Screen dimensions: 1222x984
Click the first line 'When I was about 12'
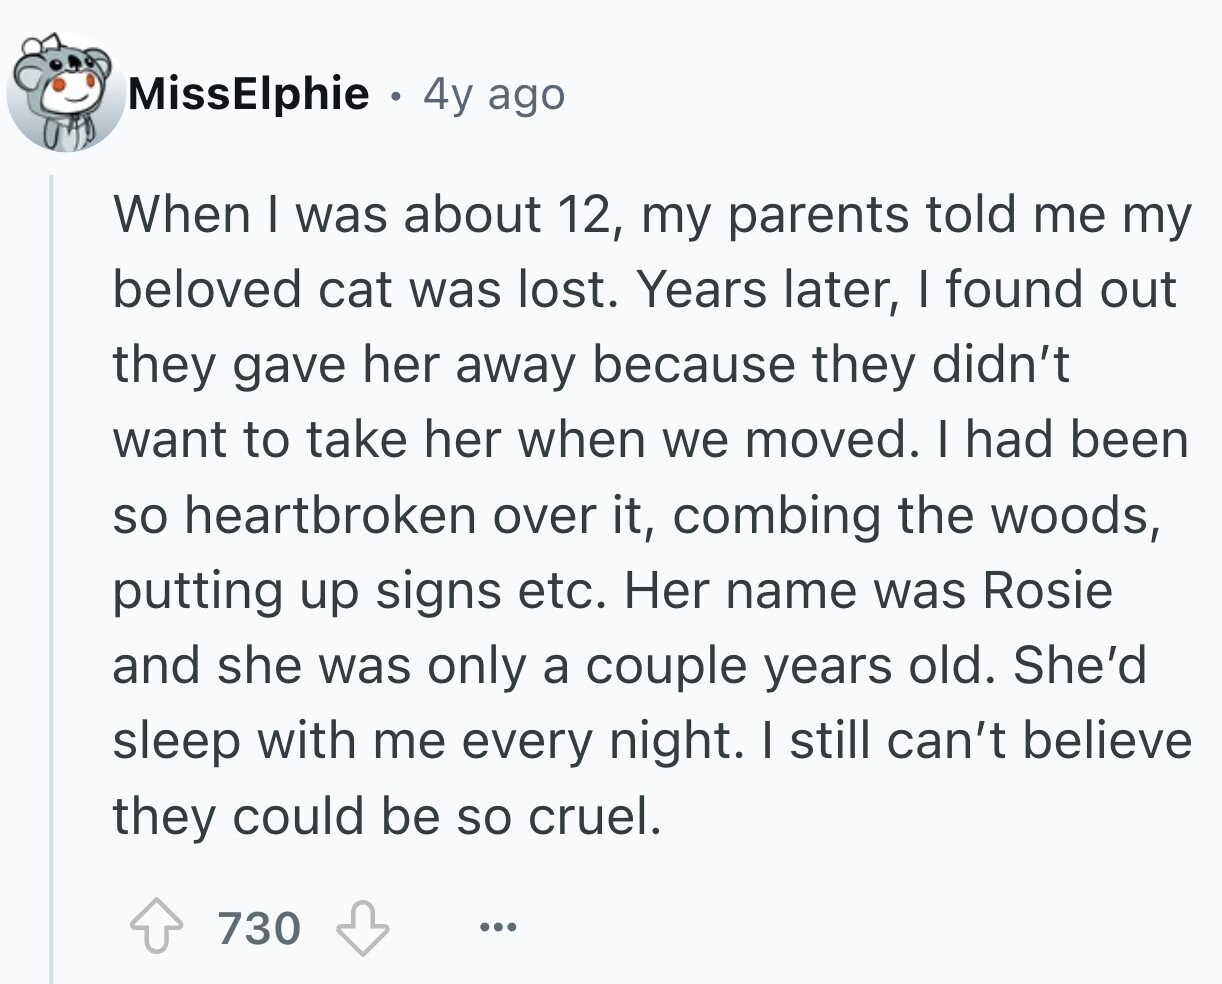tap(653, 215)
